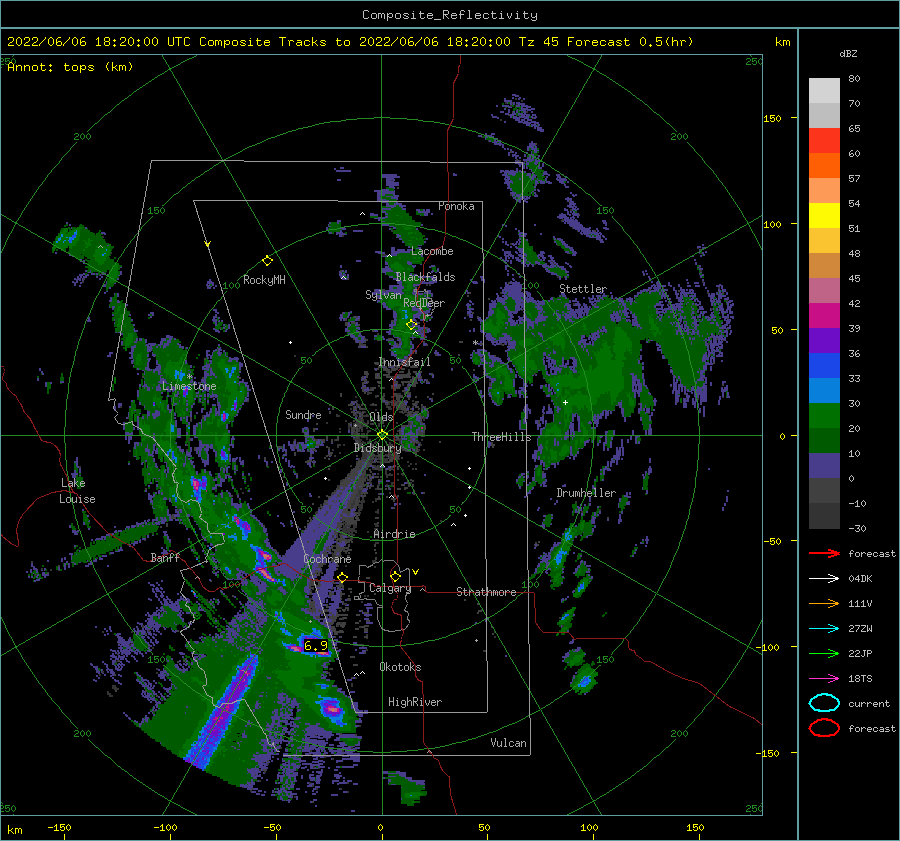Select the orange 111V track arrow
The height and width of the screenshot is (841, 900).
[824, 603]
